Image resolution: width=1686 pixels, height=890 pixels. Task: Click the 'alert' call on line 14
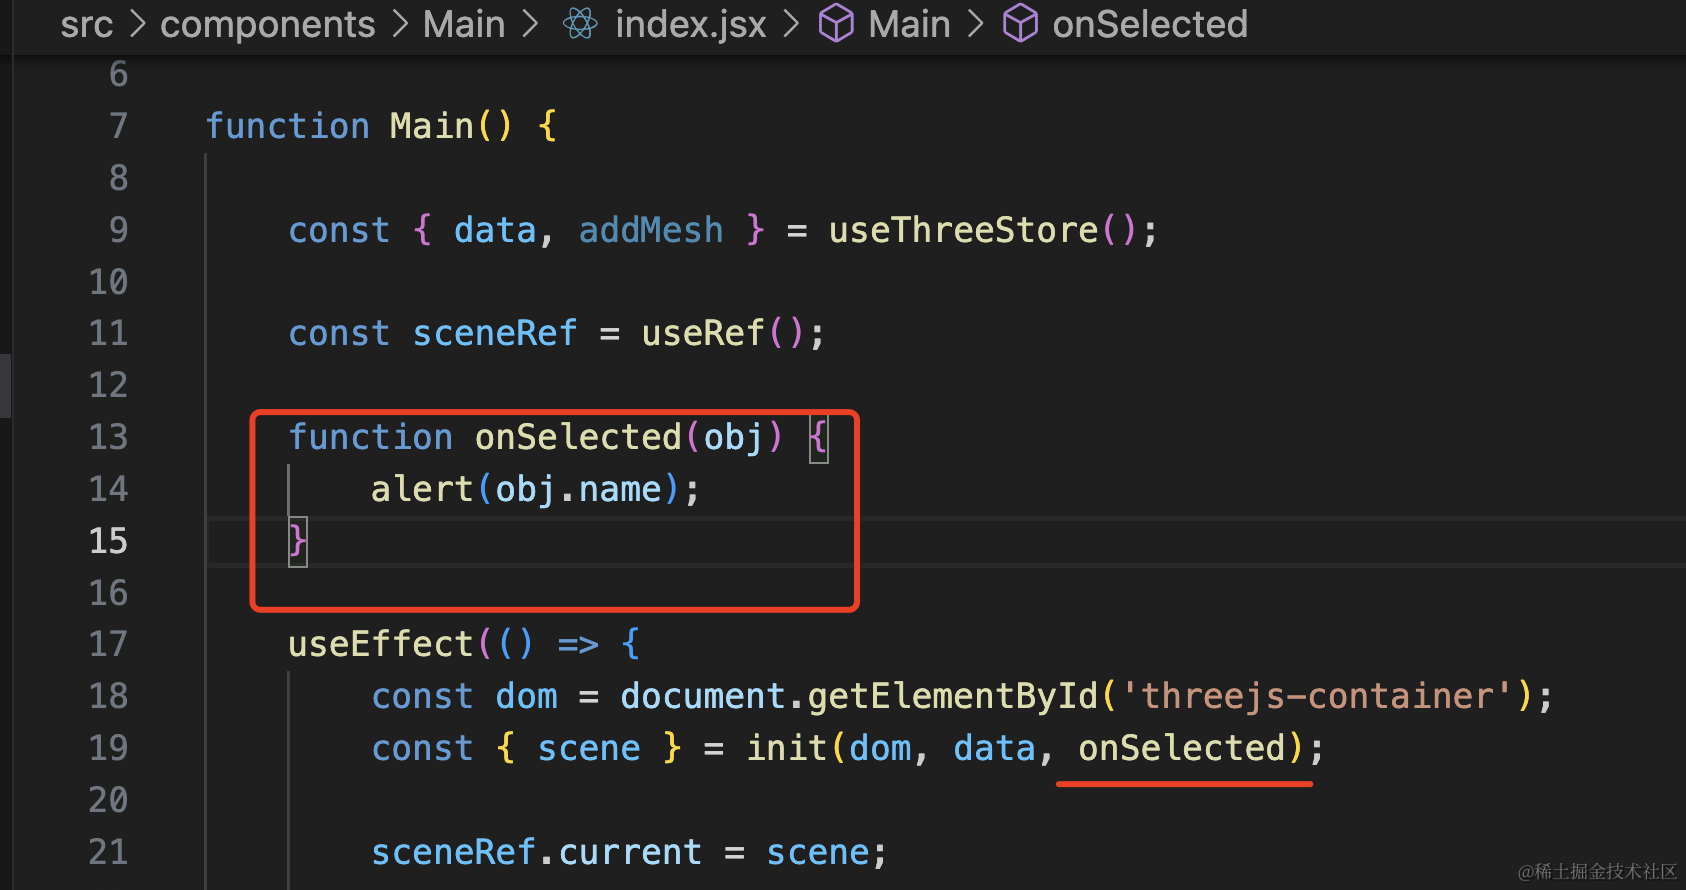(x=422, y=489)
